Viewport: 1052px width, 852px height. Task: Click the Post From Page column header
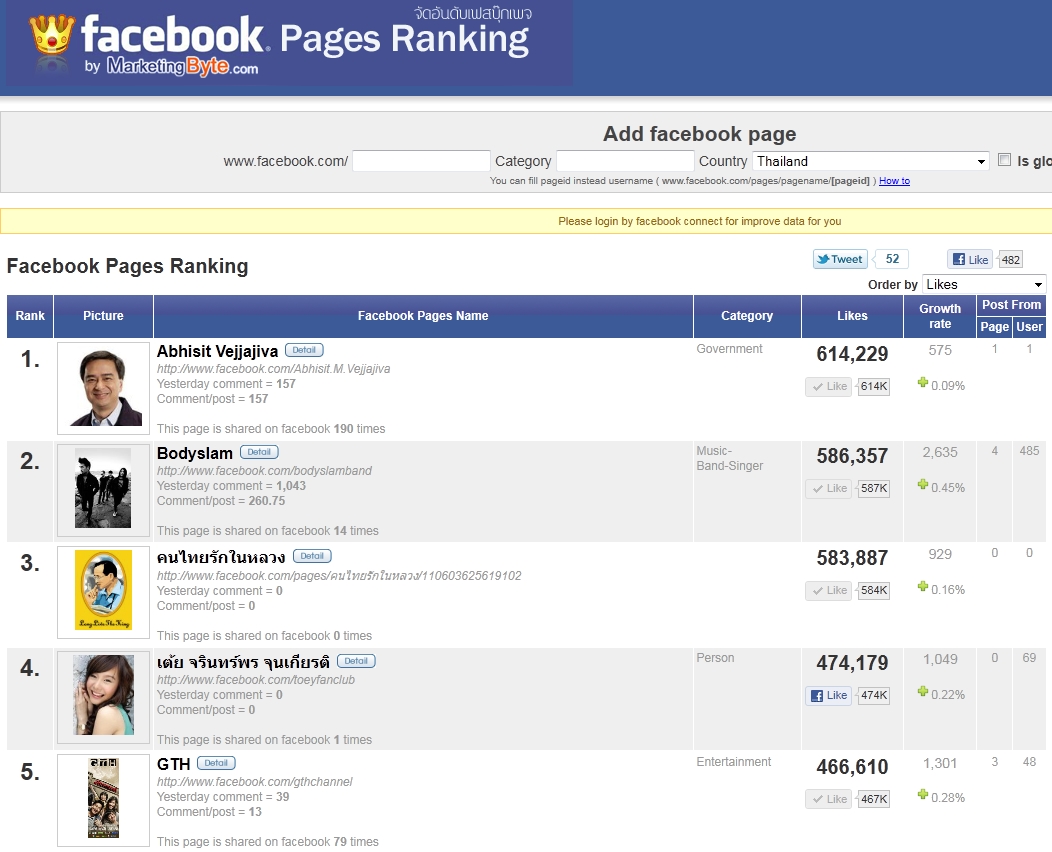click(x=994, y=327)
